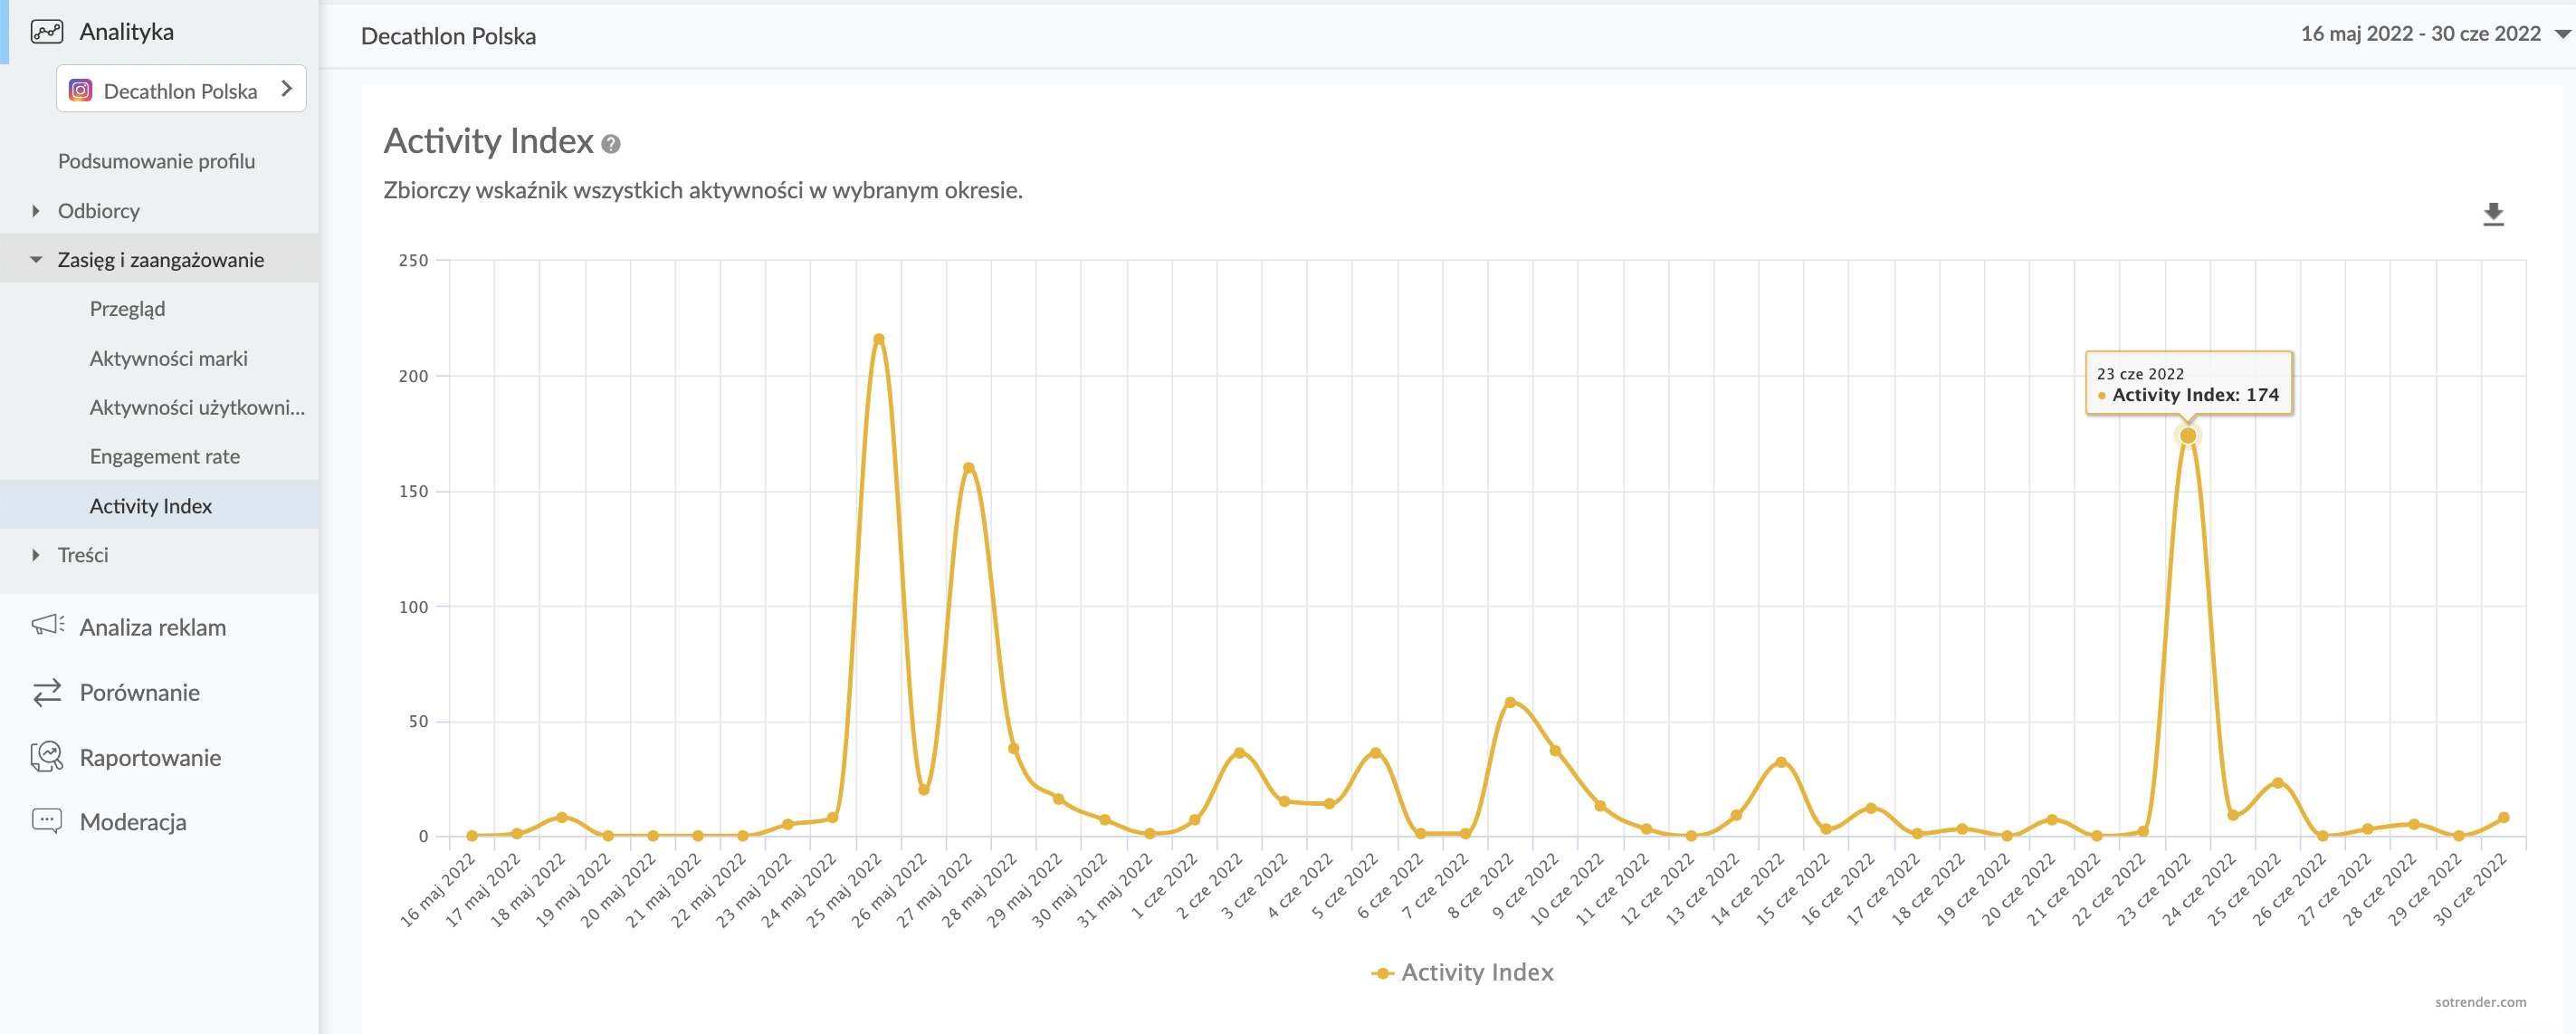Click the Moderacja speech bubble icon
Screen dimensions: 2576x1034
pos(47,821)
